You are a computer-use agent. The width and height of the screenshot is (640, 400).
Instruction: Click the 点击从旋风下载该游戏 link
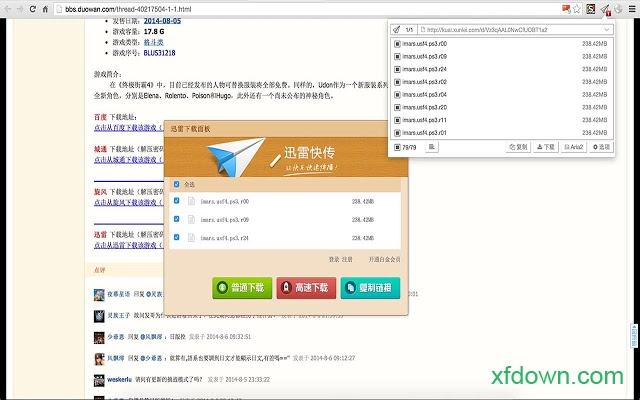[x=129, y=202]
